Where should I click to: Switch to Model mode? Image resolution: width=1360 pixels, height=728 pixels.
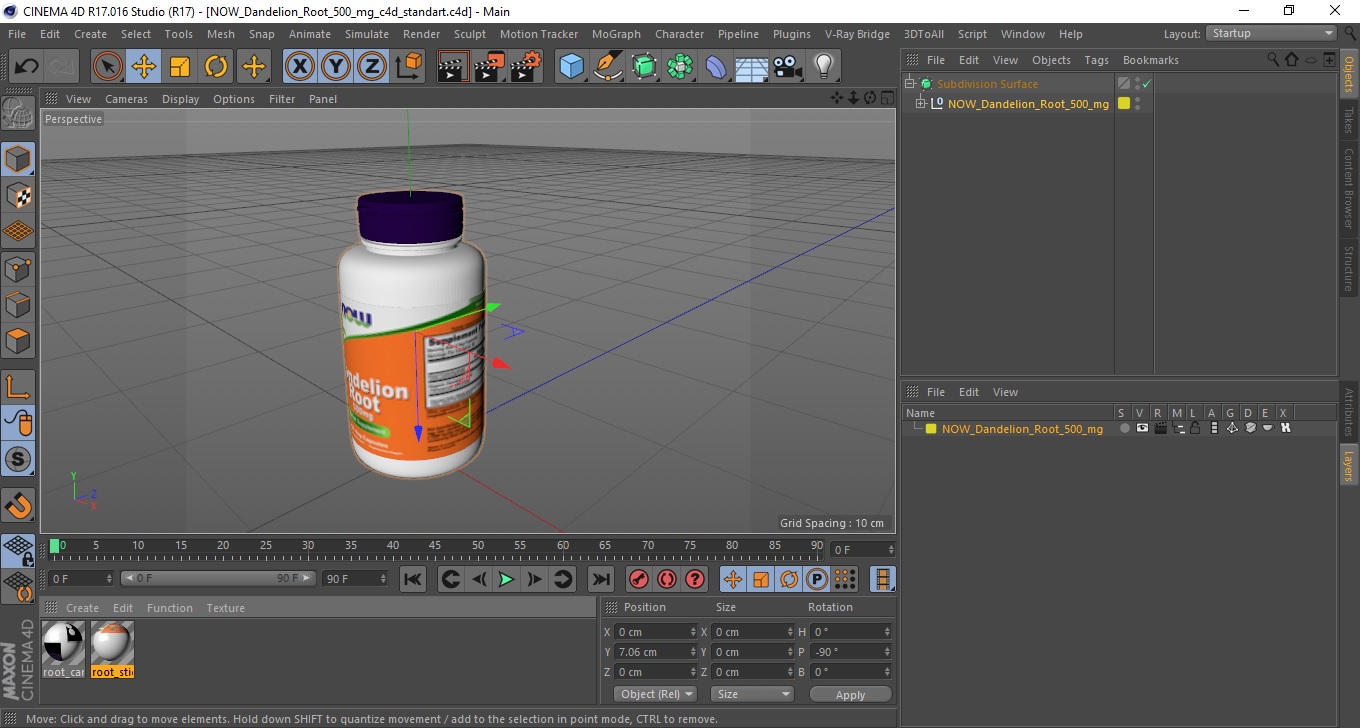[x=18, y=159]
